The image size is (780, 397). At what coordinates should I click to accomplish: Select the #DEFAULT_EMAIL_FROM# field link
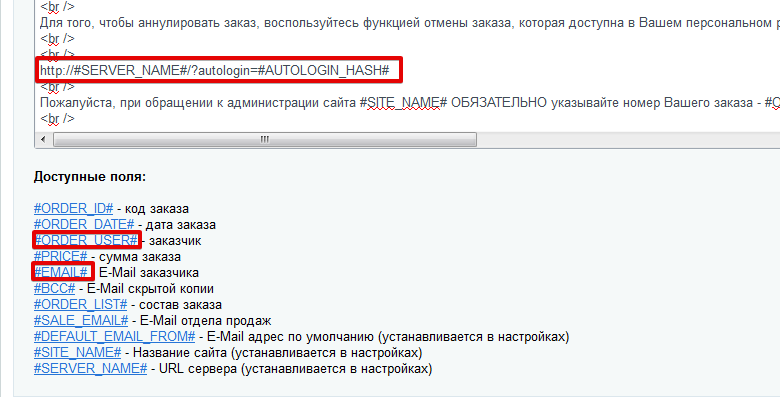114,336
